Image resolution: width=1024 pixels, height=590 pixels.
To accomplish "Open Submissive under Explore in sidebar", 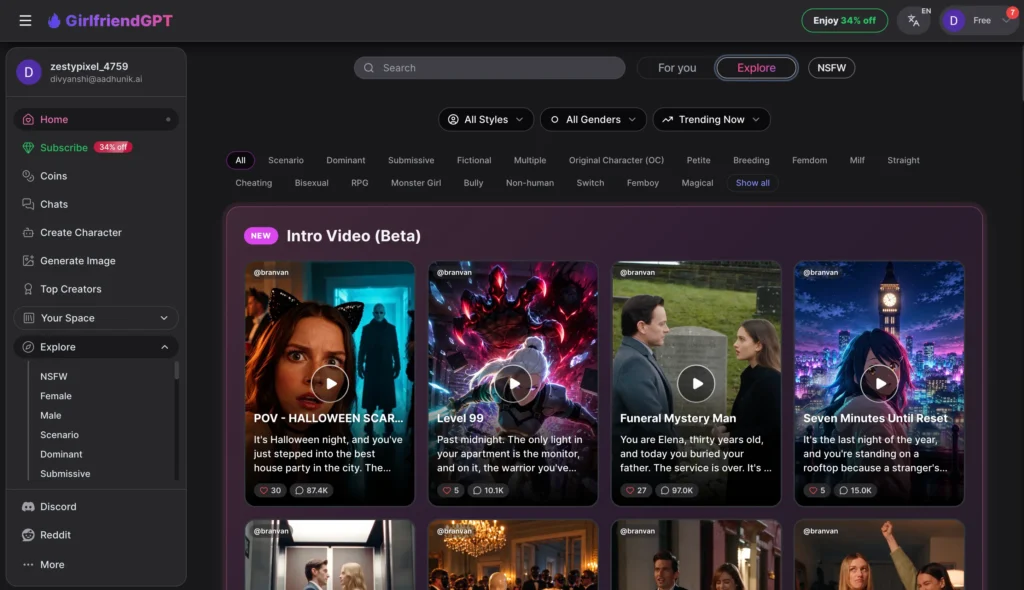I will coord(65,474).
